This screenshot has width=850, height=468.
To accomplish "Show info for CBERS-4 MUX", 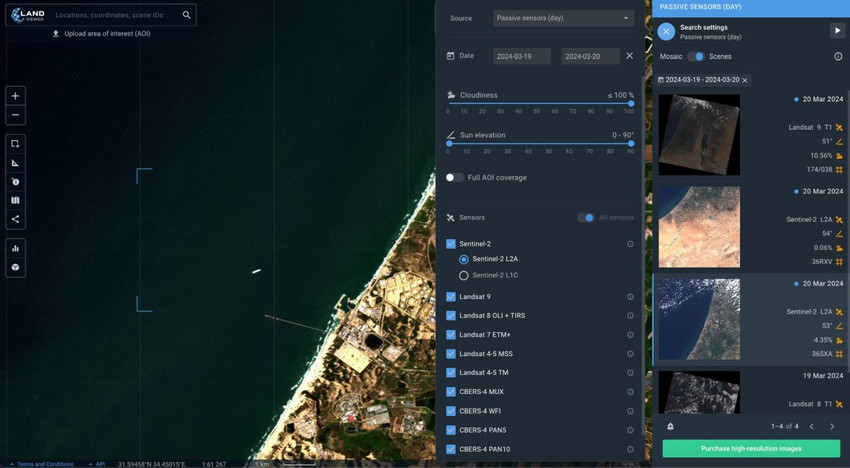I will click(x=630, y=392).
